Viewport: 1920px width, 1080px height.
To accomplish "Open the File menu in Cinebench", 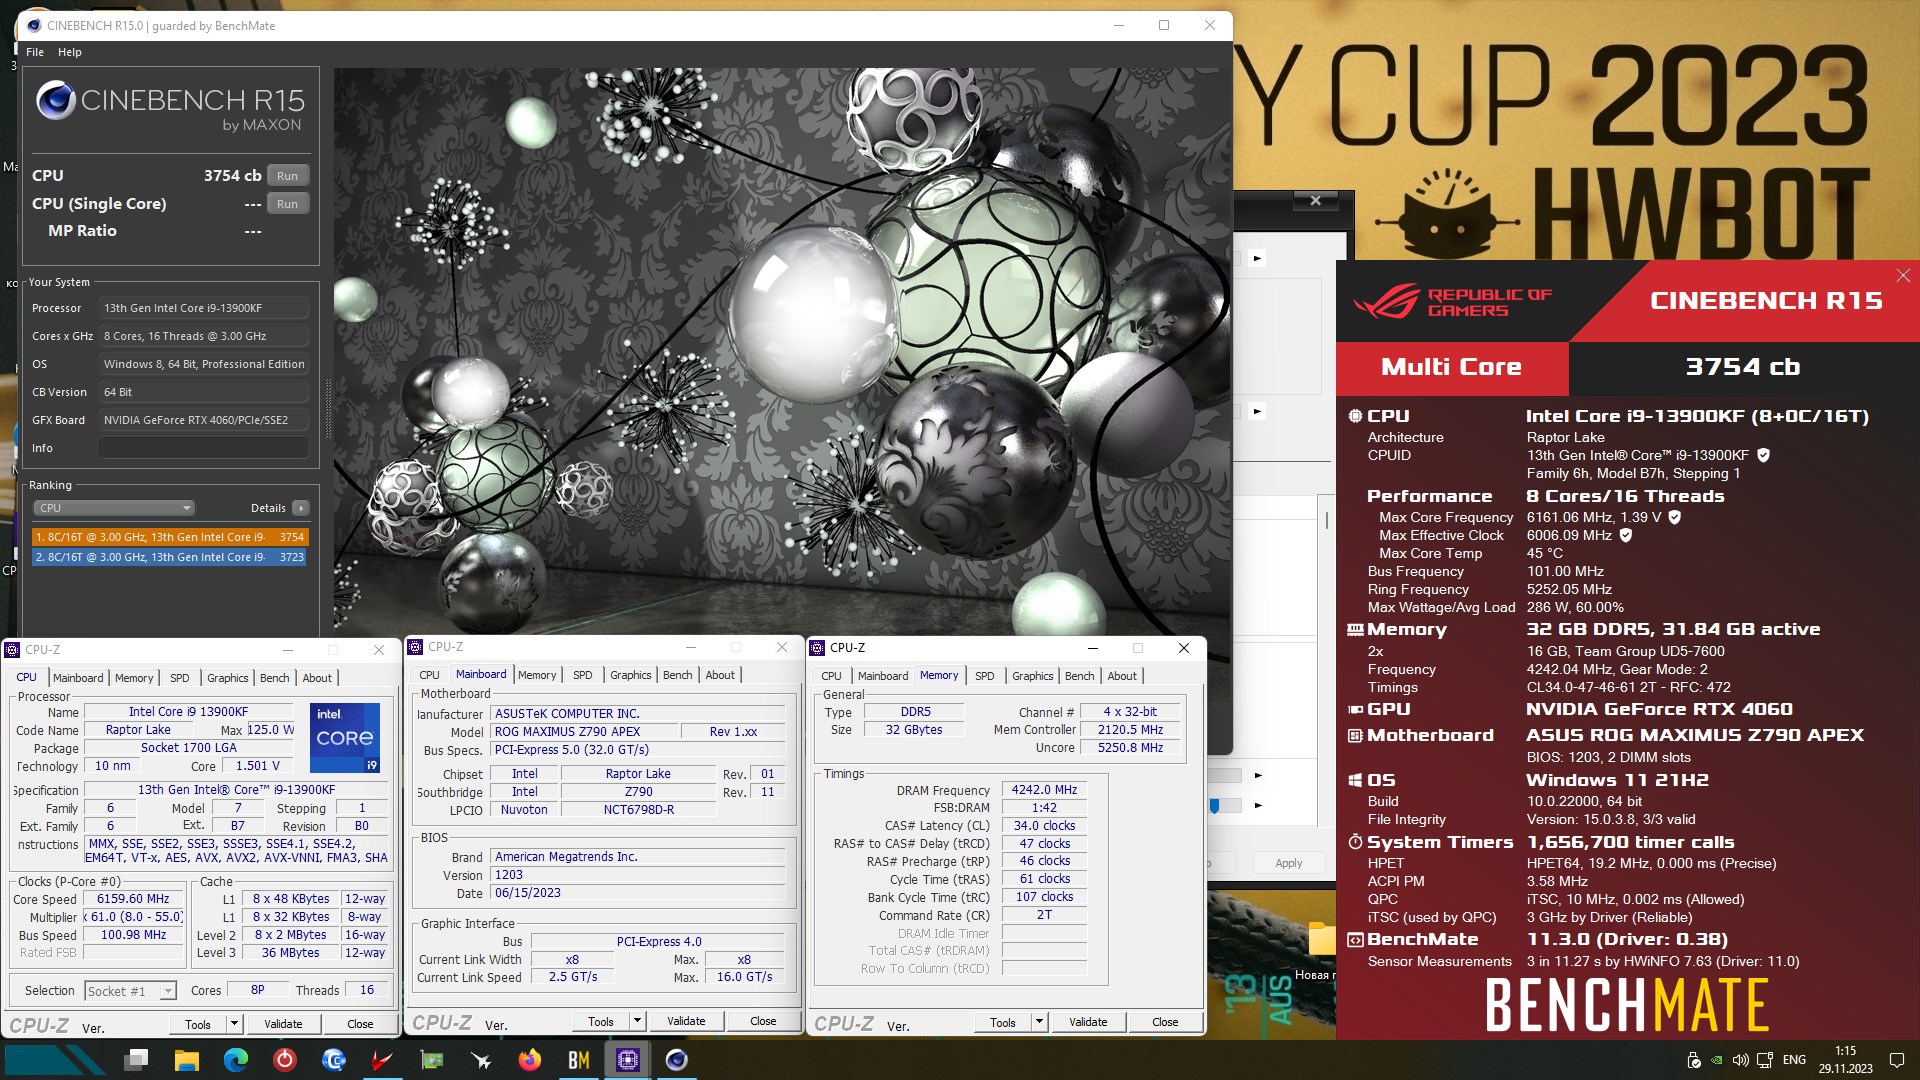I will [x=35, y=52].
